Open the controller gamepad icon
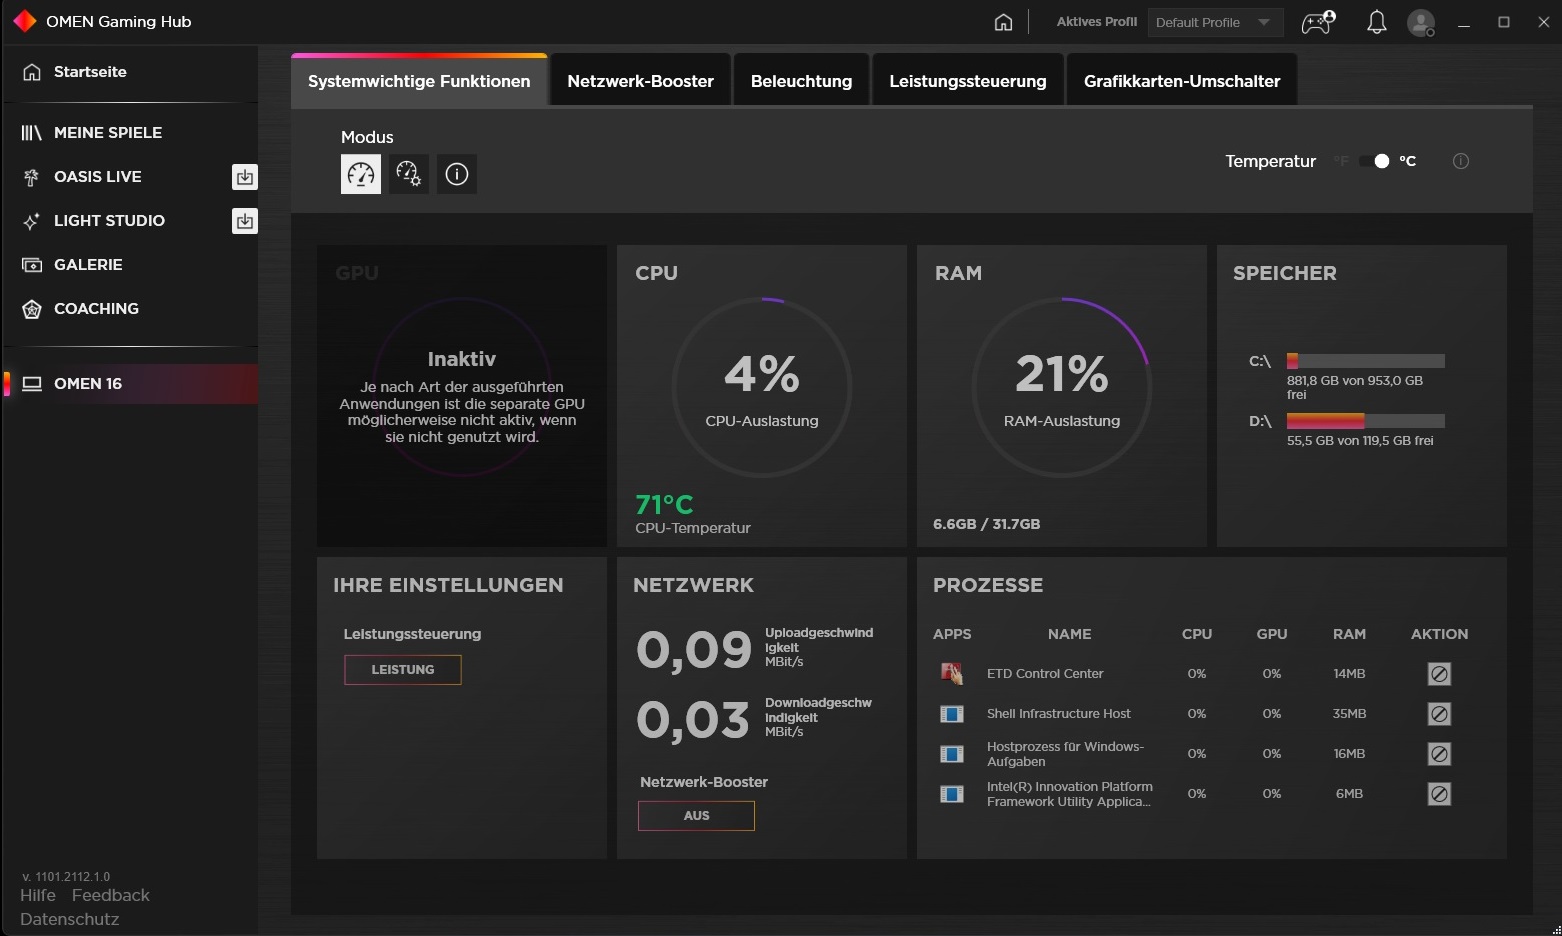Screen dimensions: 1562x936 point(1318,22)
